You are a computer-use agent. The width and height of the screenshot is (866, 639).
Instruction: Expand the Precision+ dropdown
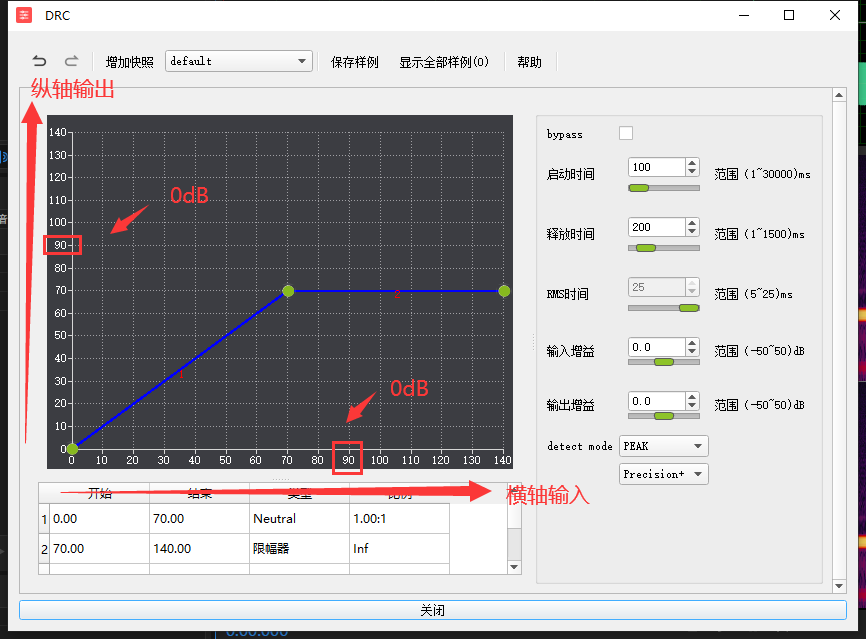[663, 474]
